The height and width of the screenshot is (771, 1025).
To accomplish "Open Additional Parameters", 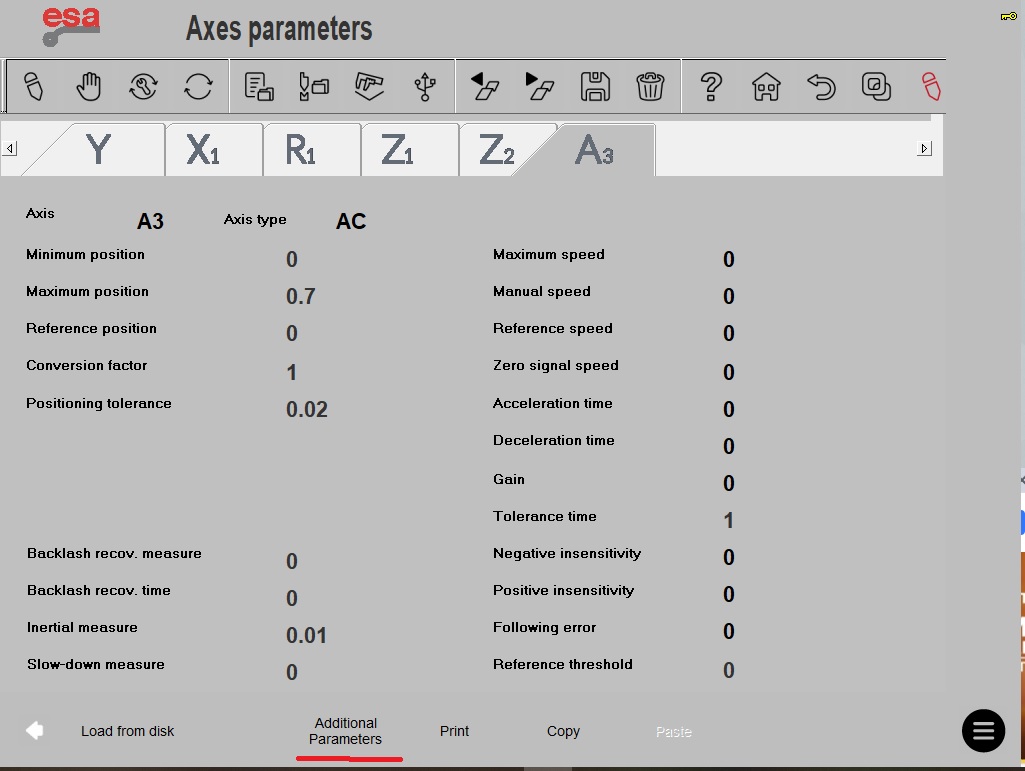I will tap(345, 731).
